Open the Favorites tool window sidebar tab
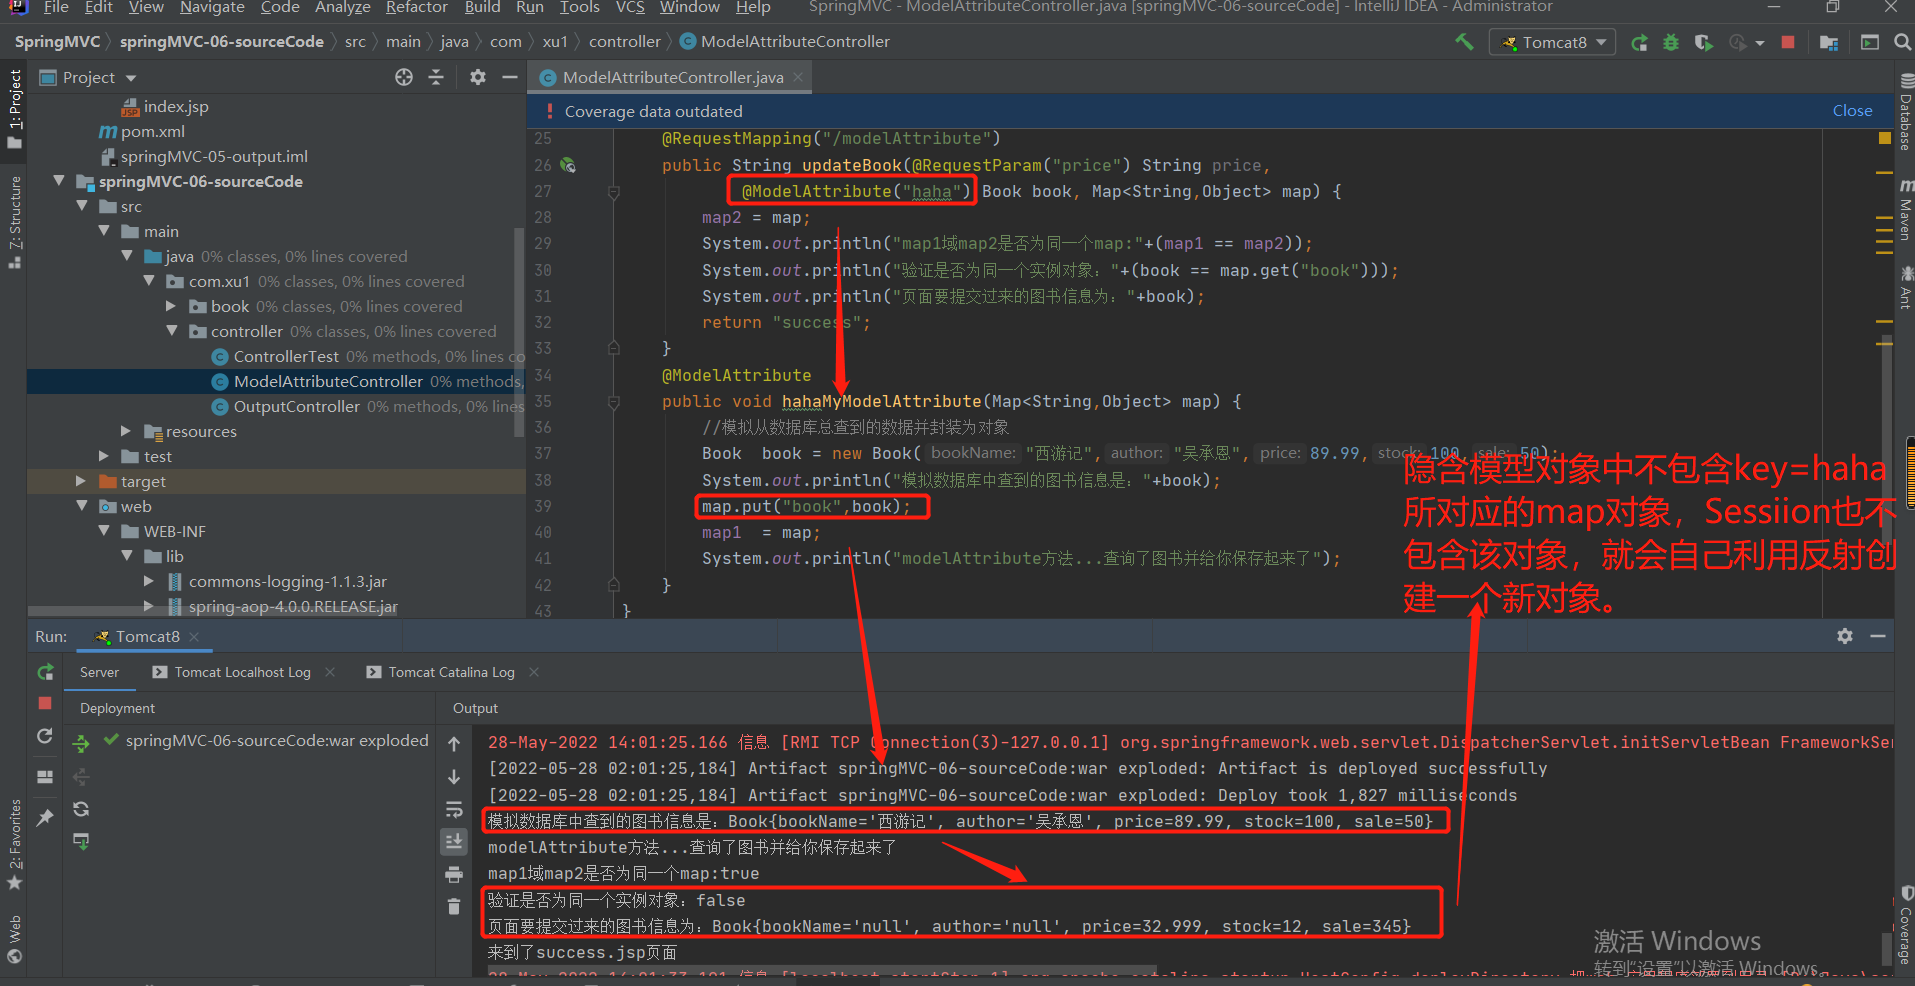This screenshot has height=986, width=1915. pyautogui.click(x=14, y=845)
